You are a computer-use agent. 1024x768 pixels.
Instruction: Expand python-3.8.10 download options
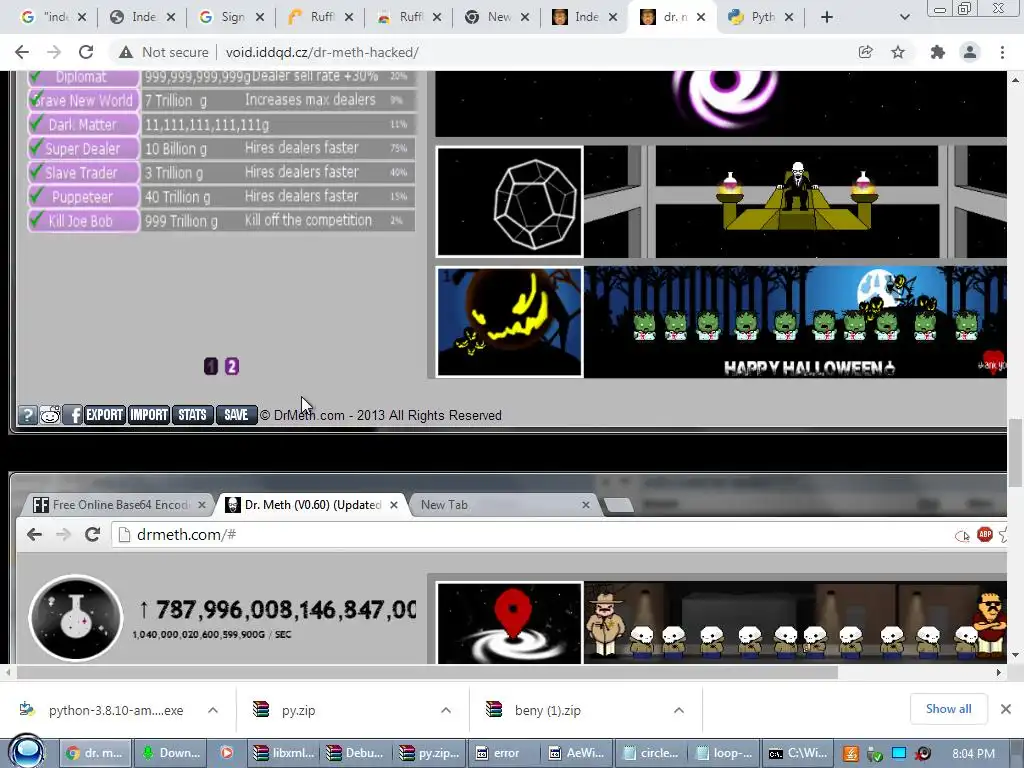coord(213,710)
